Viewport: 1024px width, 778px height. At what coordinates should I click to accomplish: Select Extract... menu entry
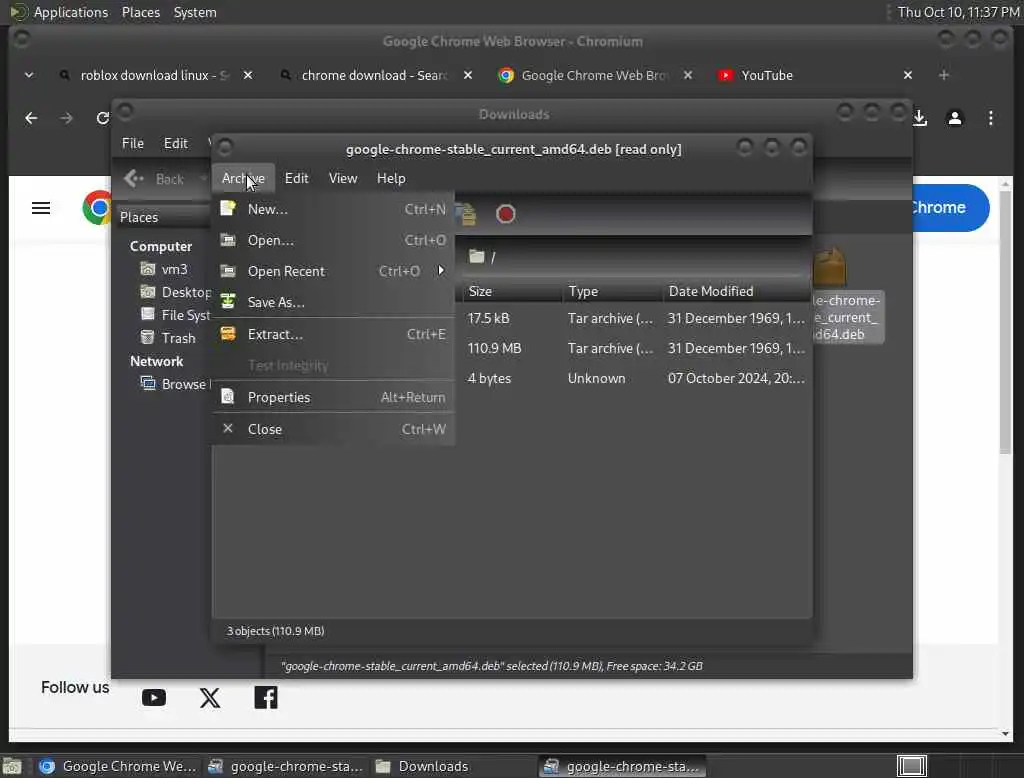pyautogui.click(x=333, y=334)
